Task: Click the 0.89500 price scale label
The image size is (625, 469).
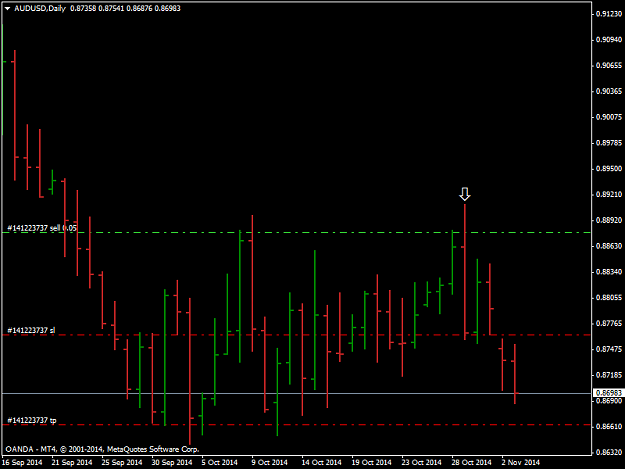Action: click(x=609, y=169)
